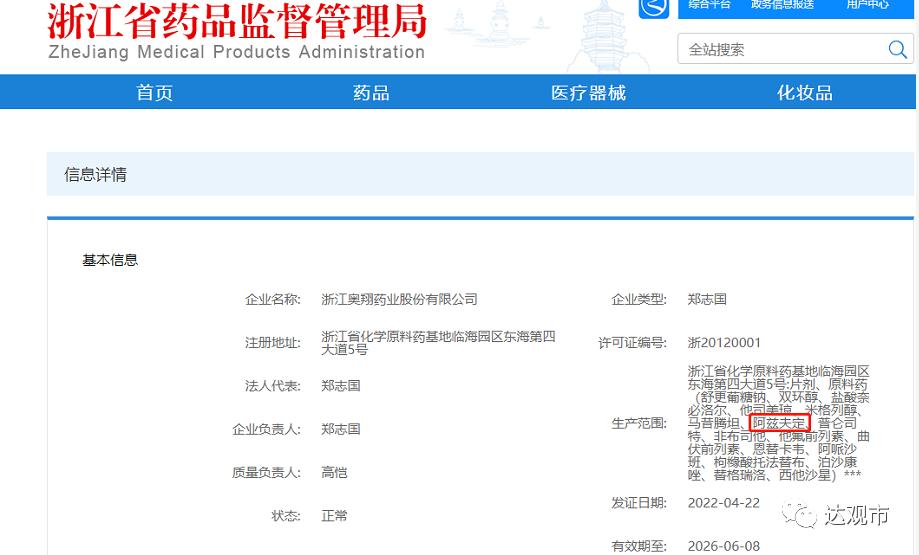The image size is (919, 555).
Task: Click the 状态 label
Action: click(x=286, y=516)
